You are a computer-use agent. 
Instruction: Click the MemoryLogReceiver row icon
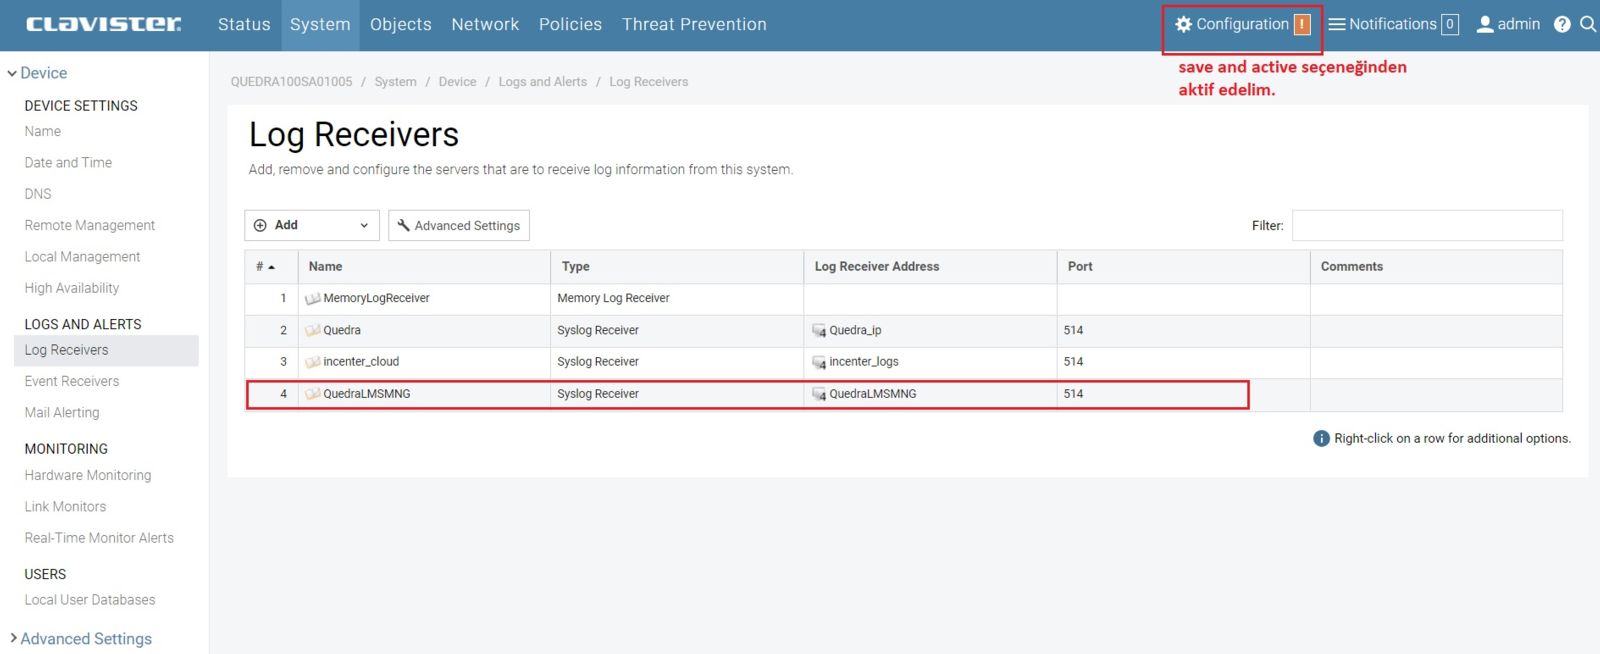(x=313, y=298)
